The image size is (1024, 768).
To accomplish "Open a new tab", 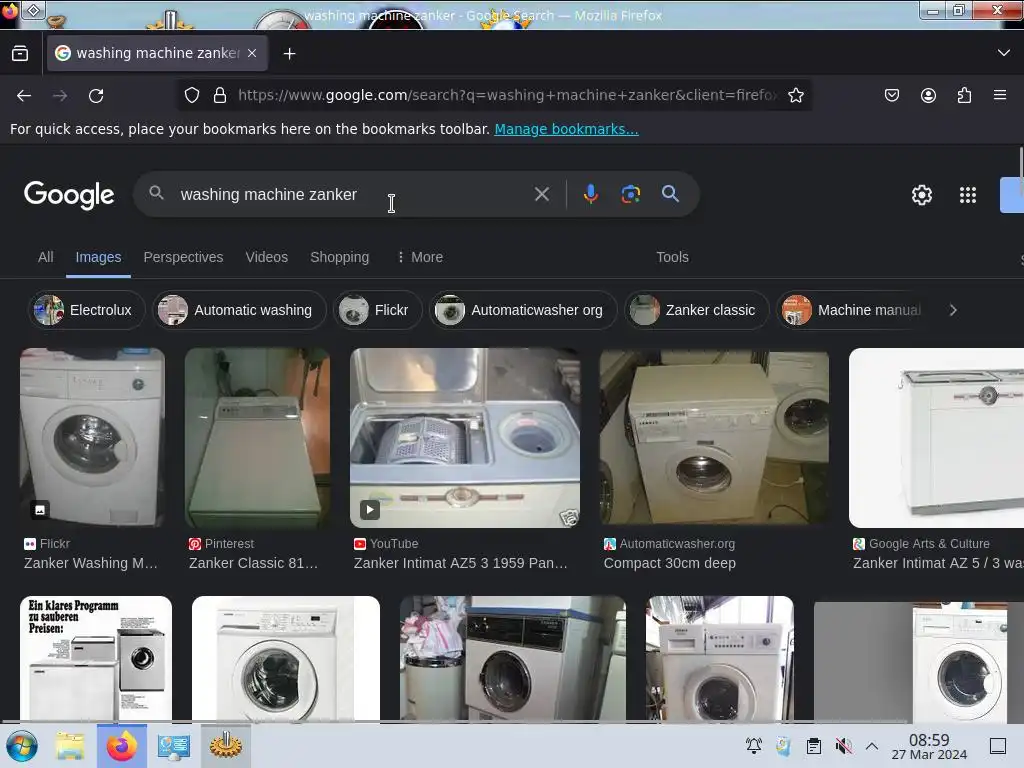I will click(x=289, y=54).
